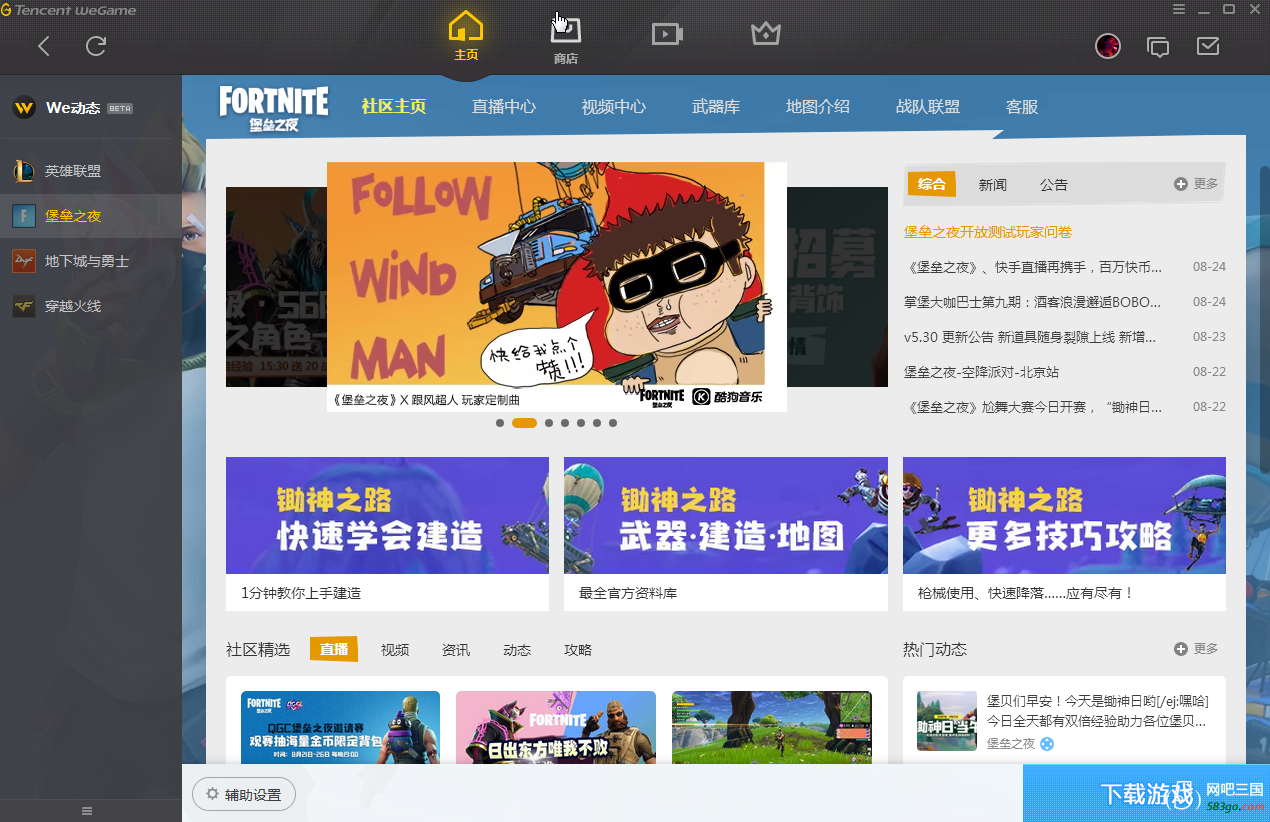Open the 直播中心 tab
The width and height of the screenshot is (1270, 822).
pyautogui.click(x=504, y=106)
